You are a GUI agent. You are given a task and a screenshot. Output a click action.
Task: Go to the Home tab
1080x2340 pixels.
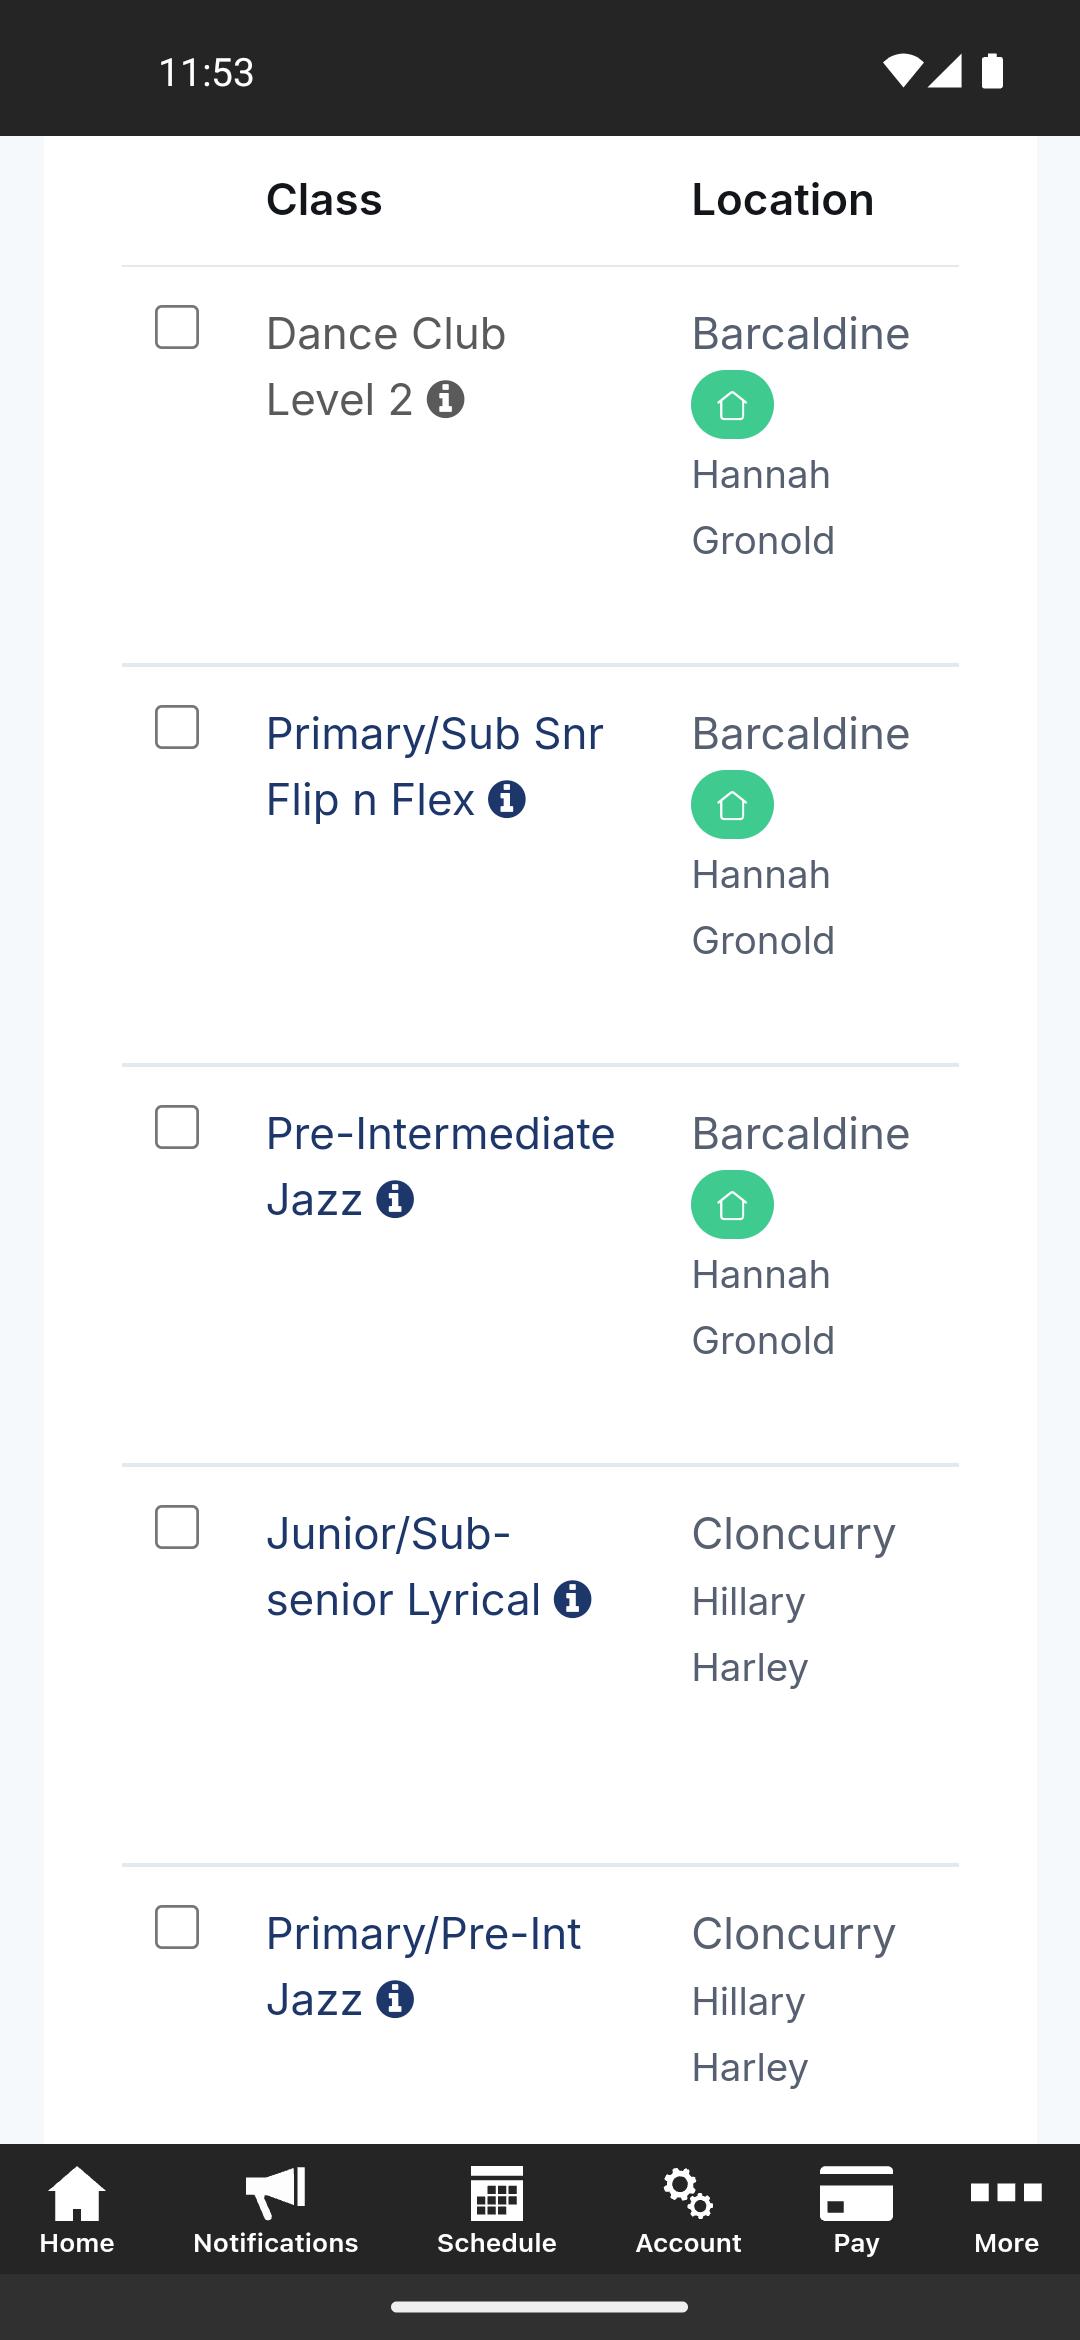point(77,2210)
